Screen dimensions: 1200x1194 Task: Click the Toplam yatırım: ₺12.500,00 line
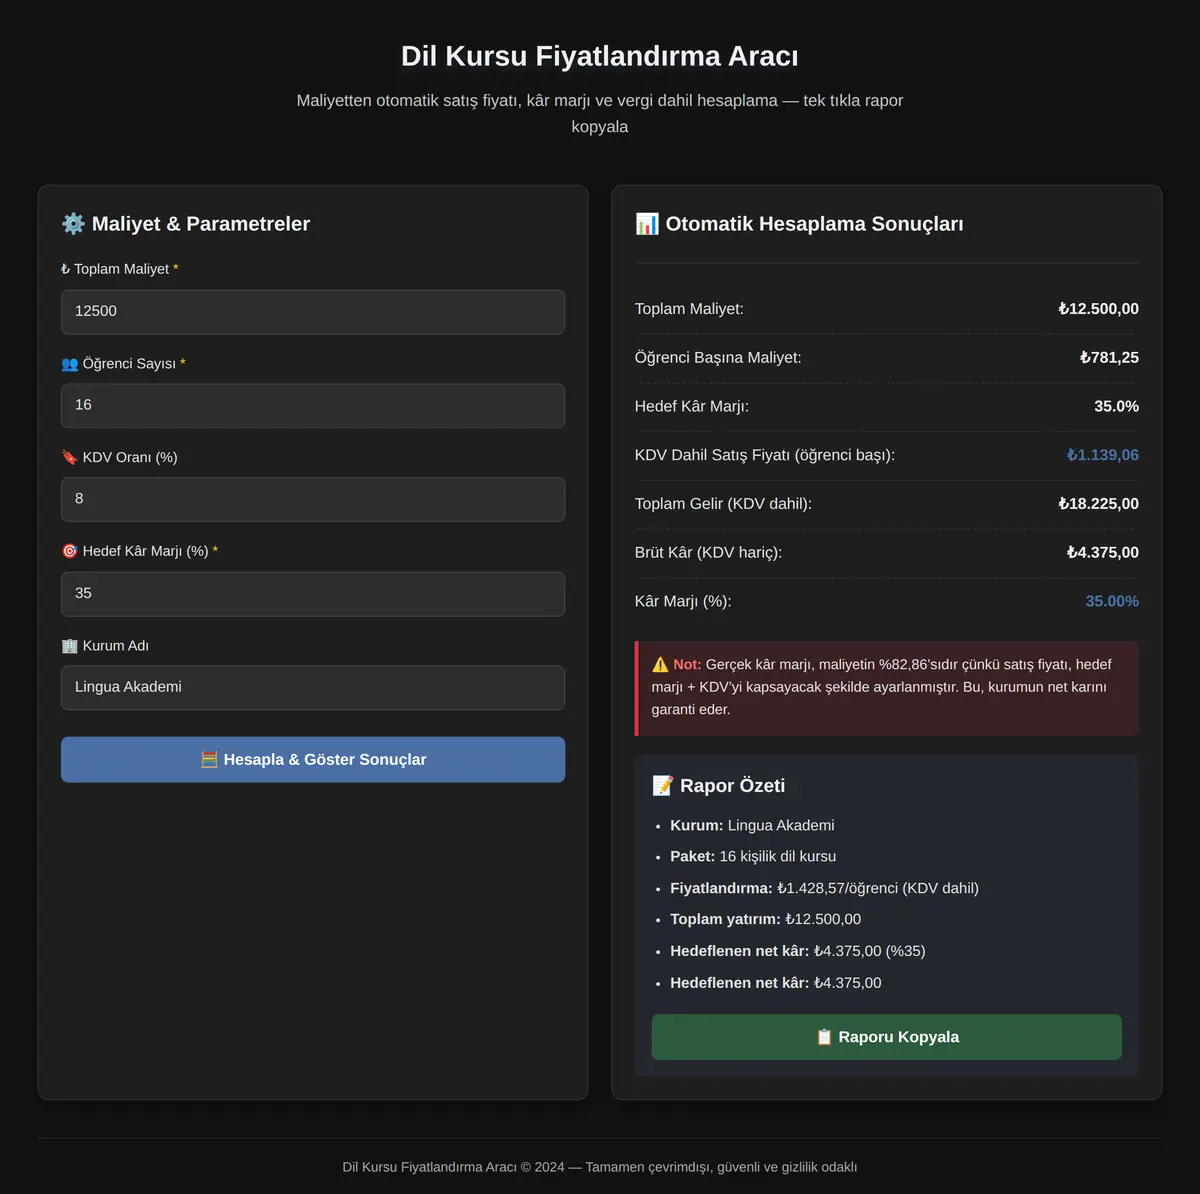(765, 920)
